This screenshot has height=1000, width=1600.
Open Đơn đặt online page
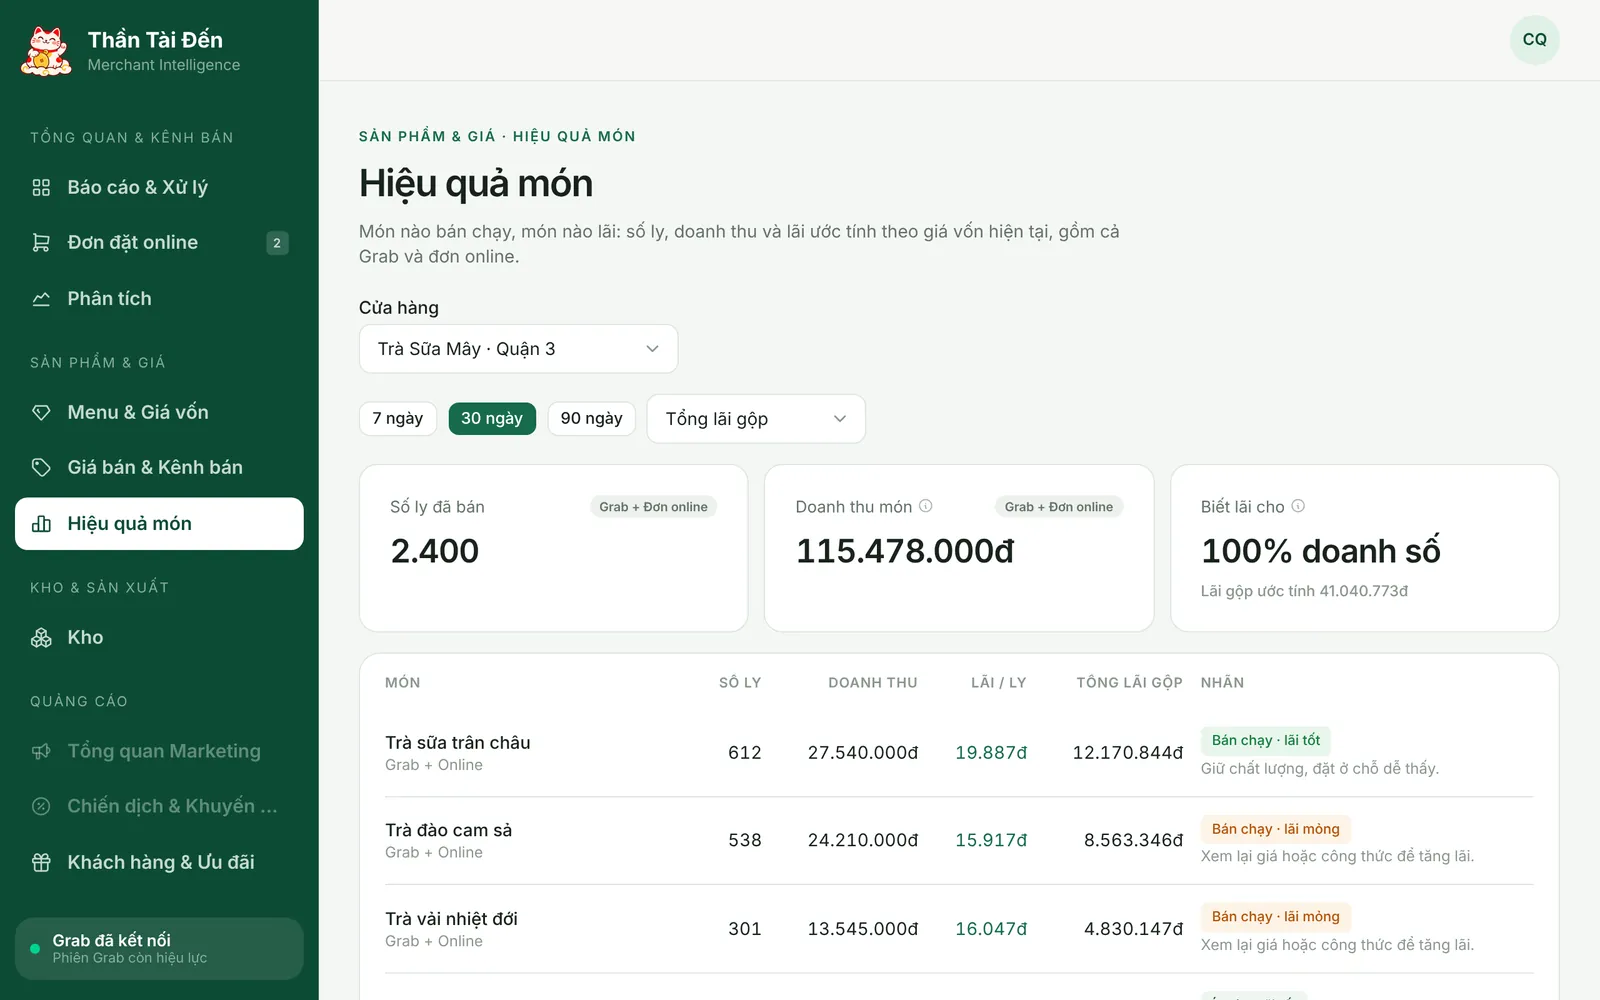159,243
